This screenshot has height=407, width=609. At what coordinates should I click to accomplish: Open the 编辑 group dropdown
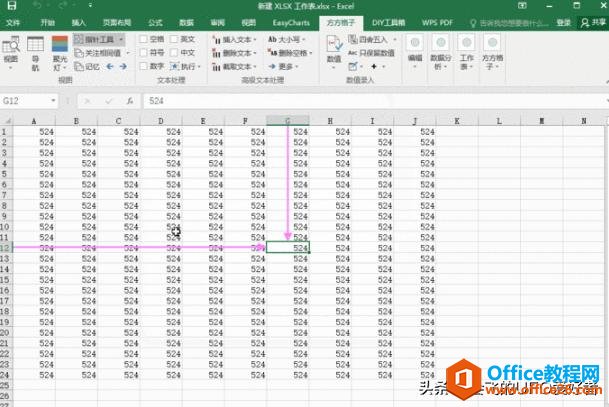click(x=415, y=53)
